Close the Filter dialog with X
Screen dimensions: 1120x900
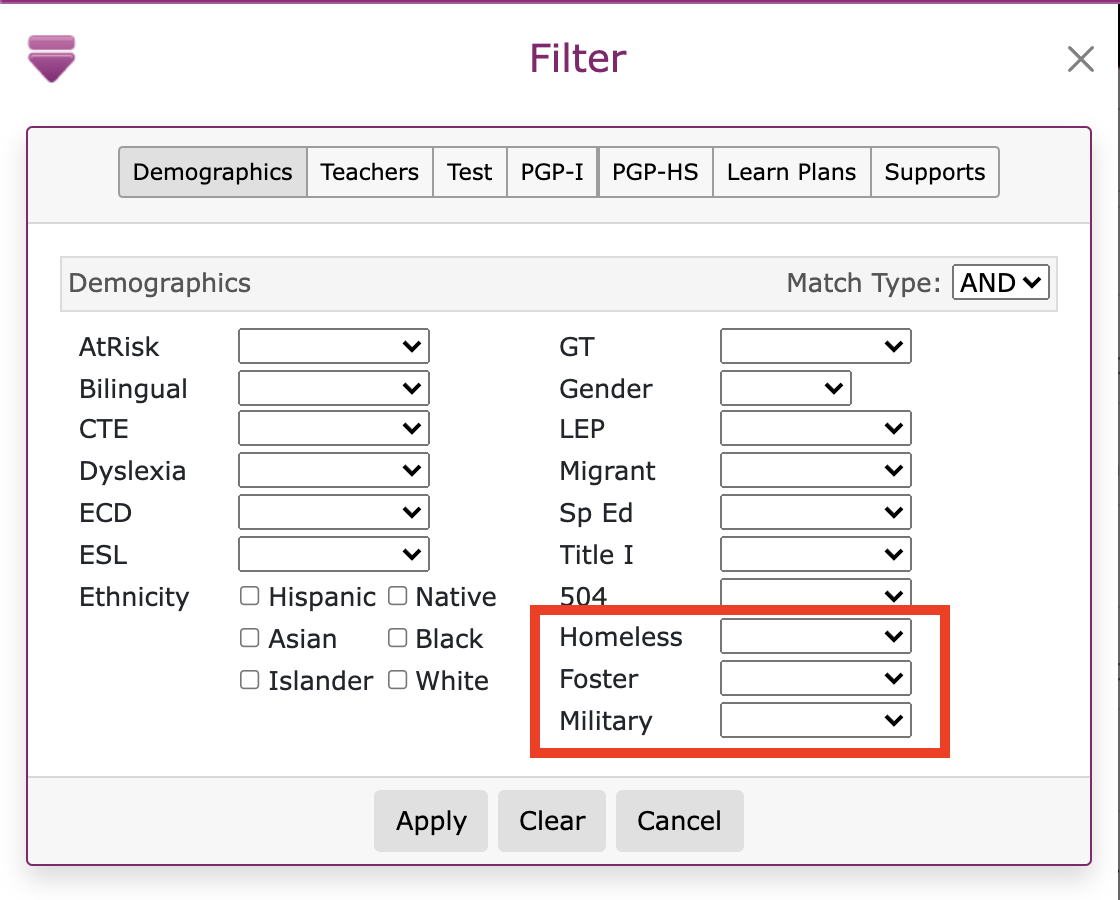coord(1080,60)
